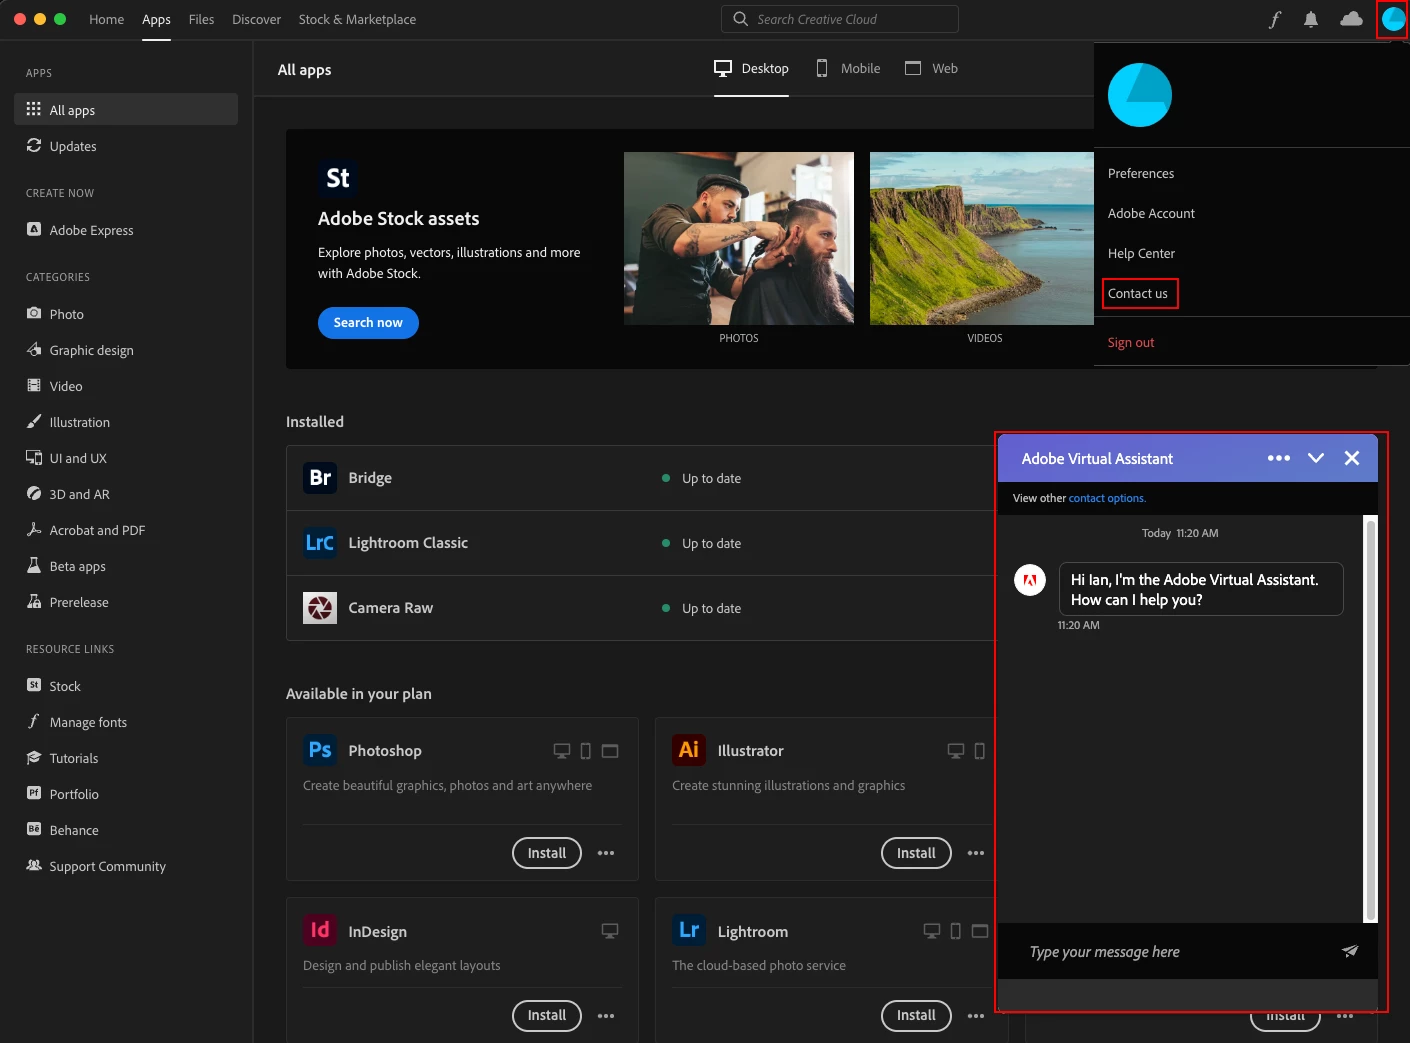Minimize chat with chevron down

click(x=1316, y=458)
